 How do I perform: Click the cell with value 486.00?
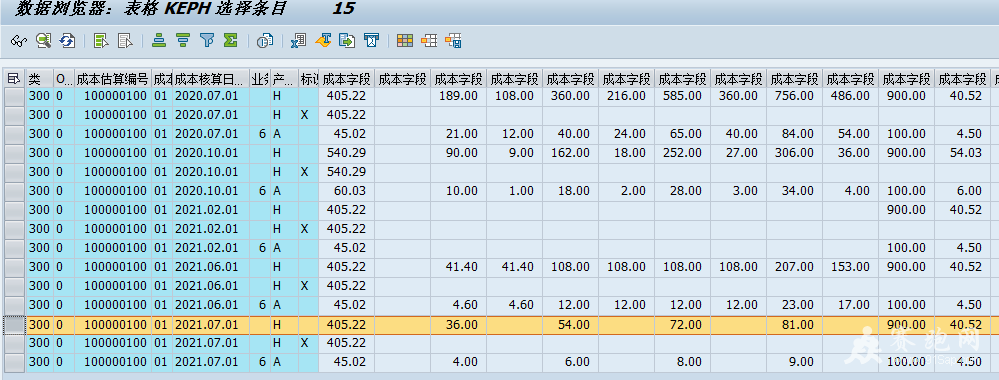tap(851, 96)
